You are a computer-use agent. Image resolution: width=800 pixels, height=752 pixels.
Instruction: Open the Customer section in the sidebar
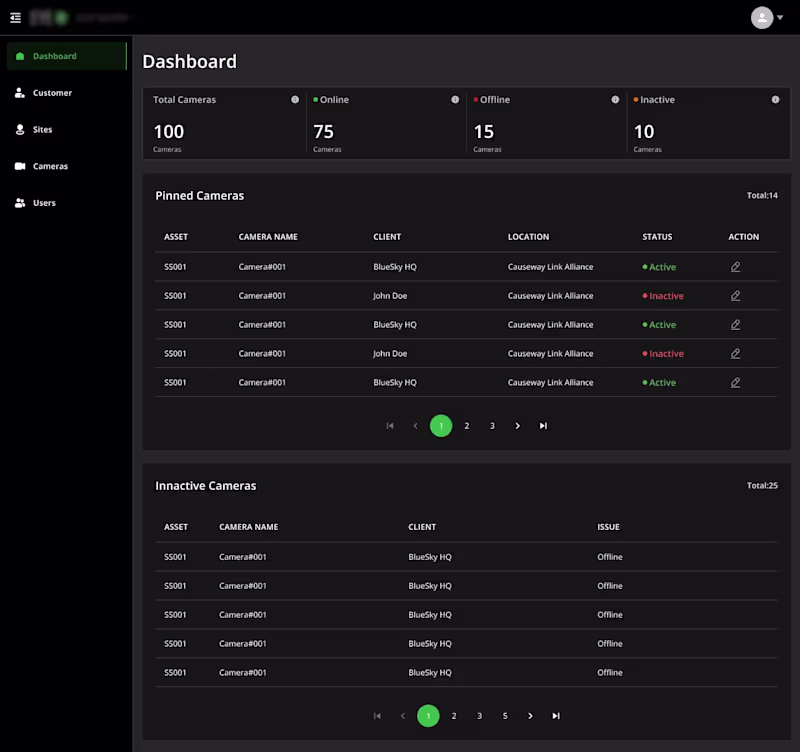coord(52,93)
